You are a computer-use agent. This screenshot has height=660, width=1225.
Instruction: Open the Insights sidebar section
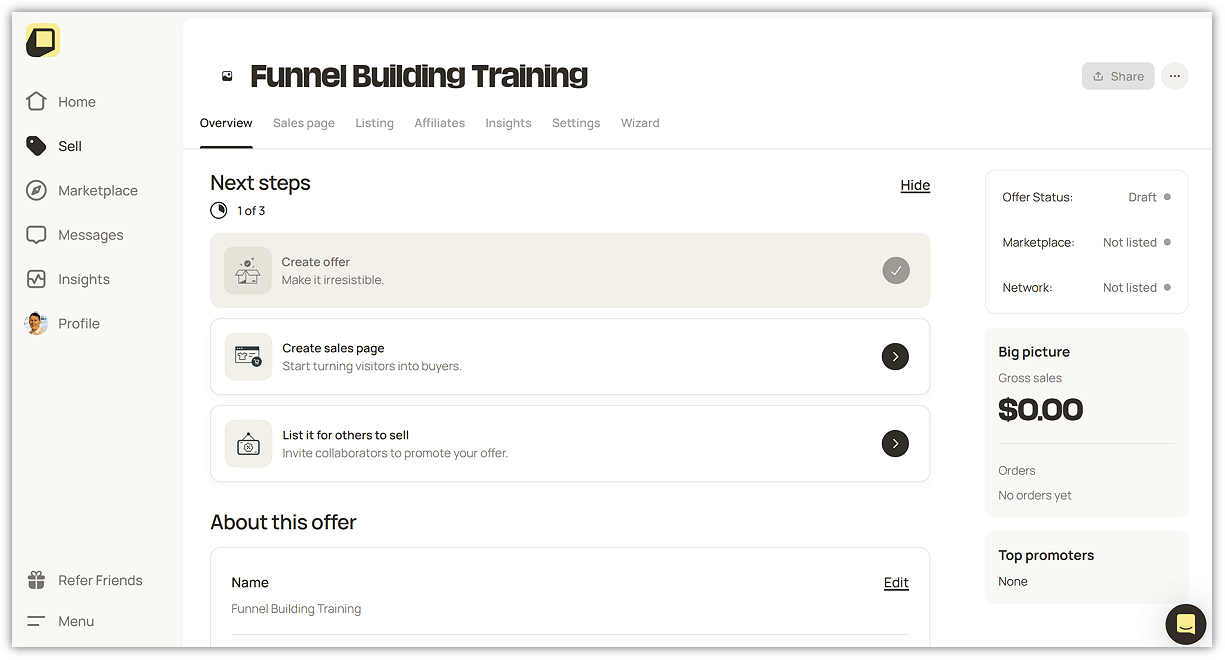[84, 279]
